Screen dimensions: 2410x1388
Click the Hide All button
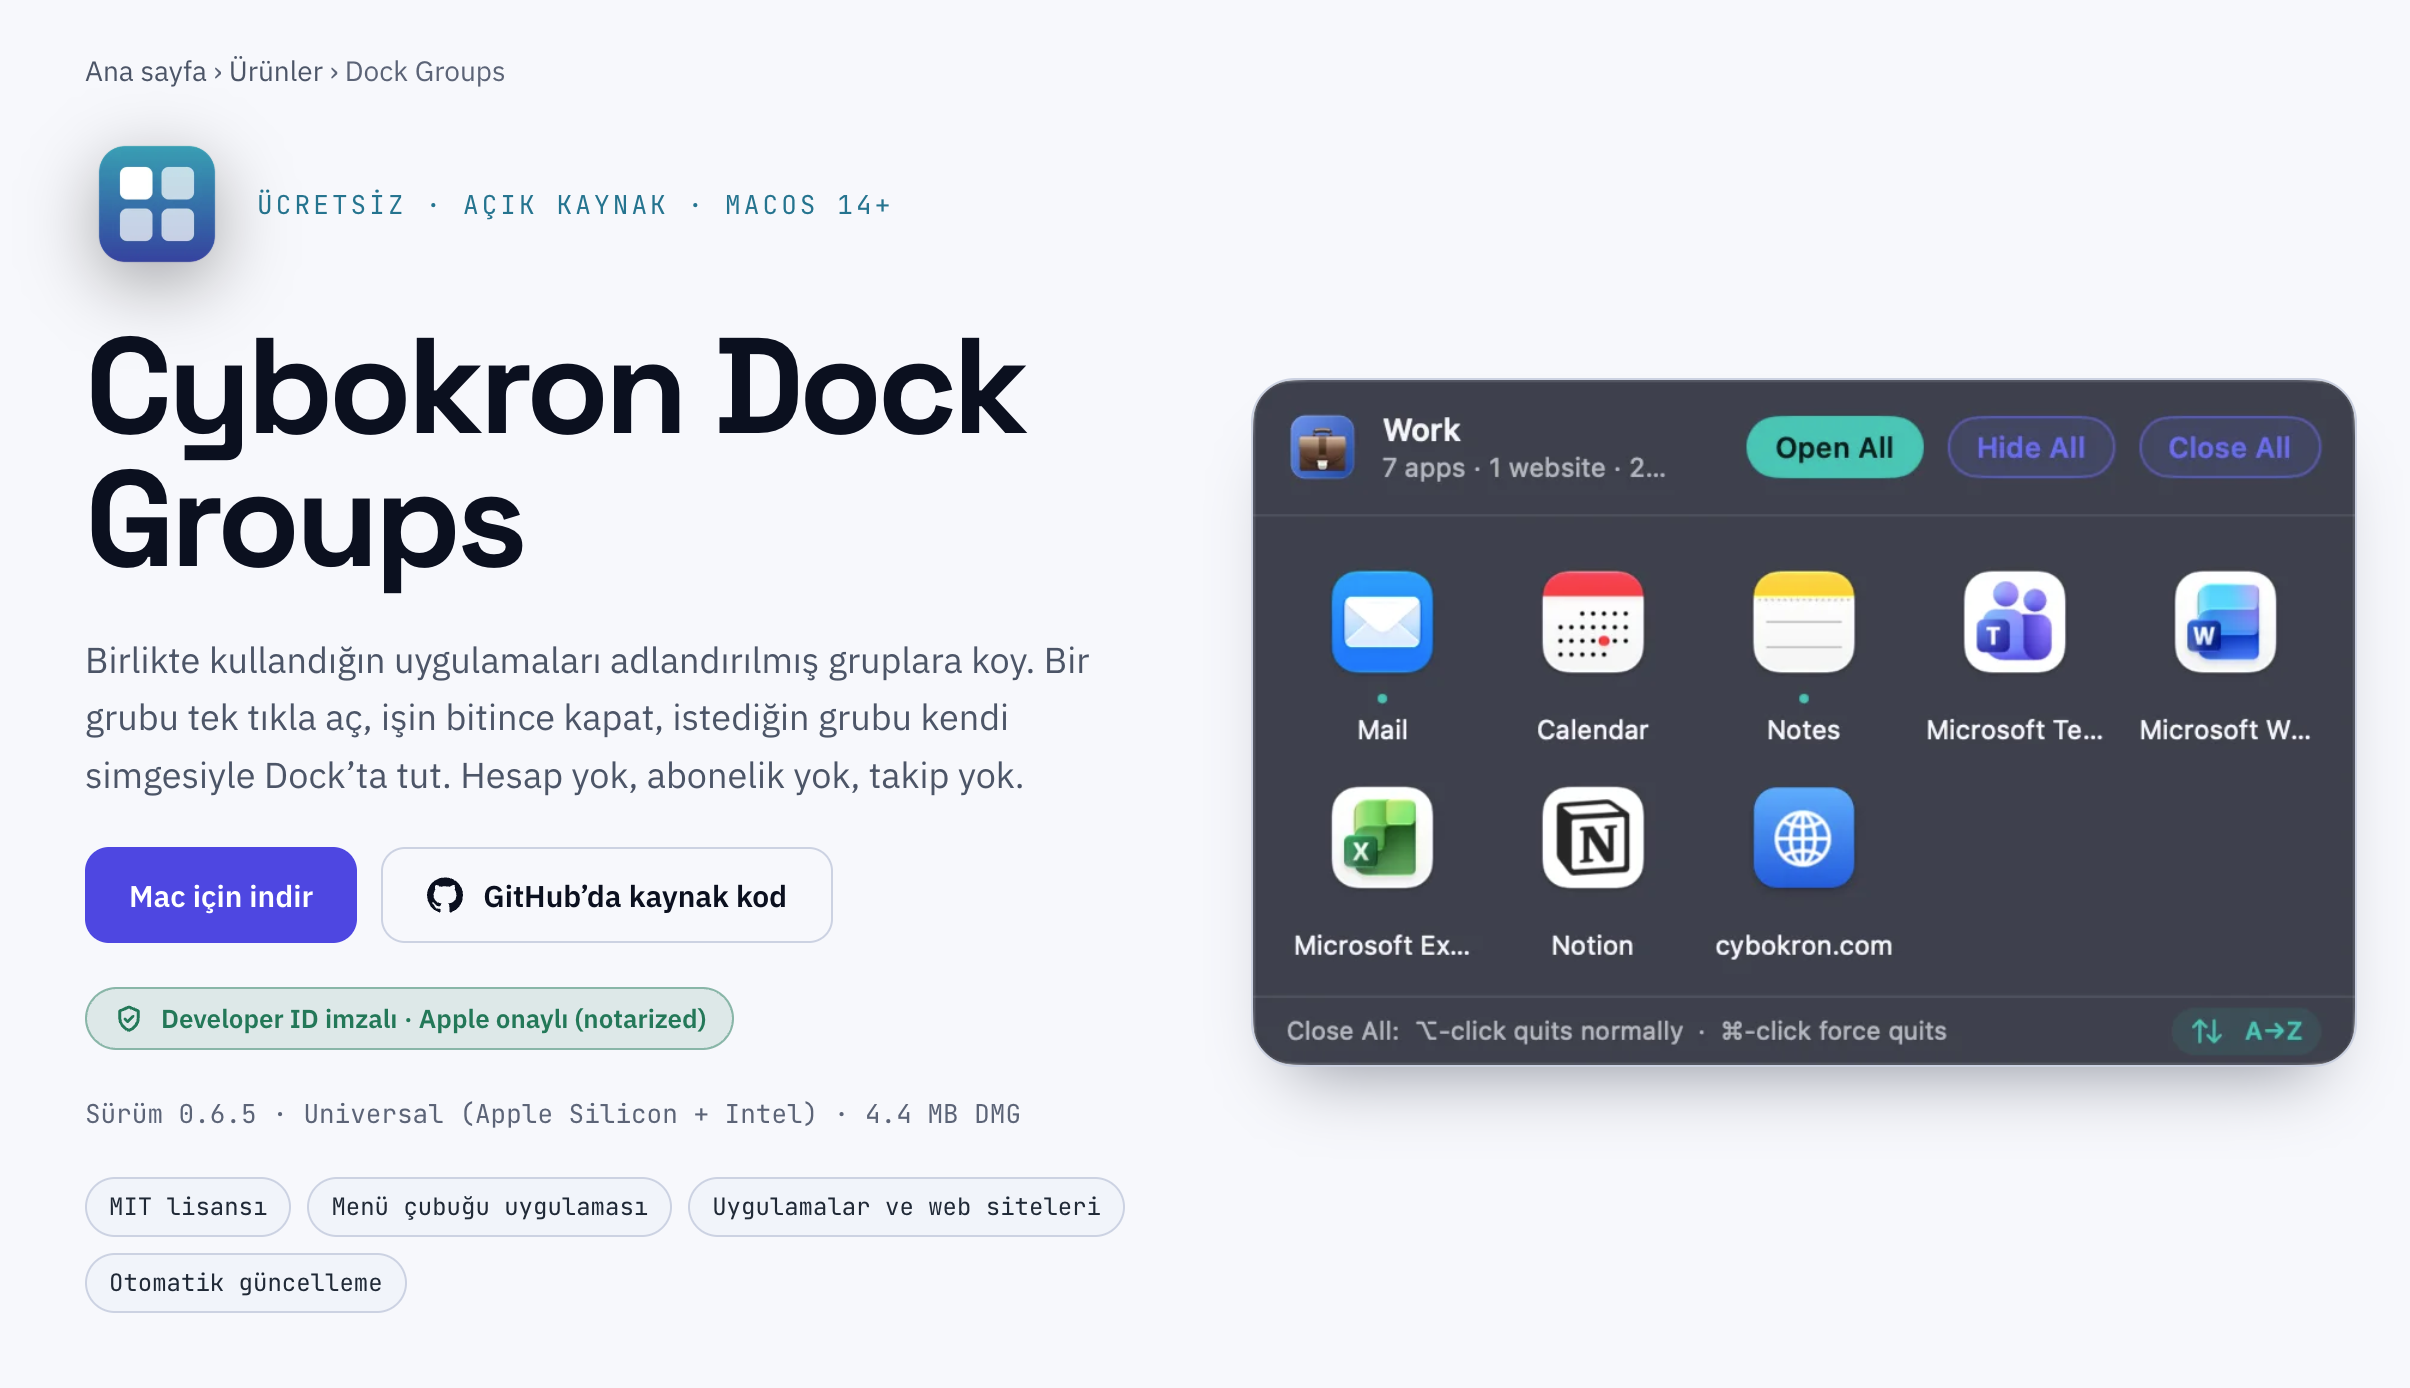point(2031,447)
